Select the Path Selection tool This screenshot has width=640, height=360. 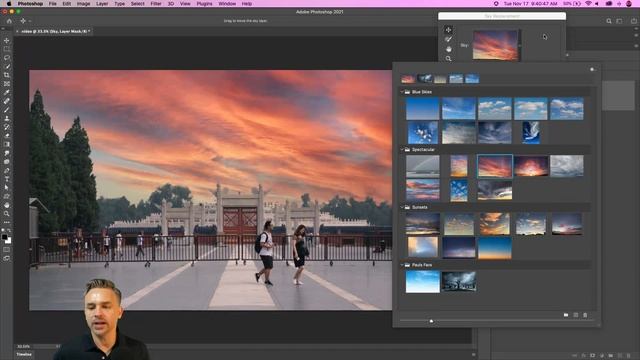[7, 187]
